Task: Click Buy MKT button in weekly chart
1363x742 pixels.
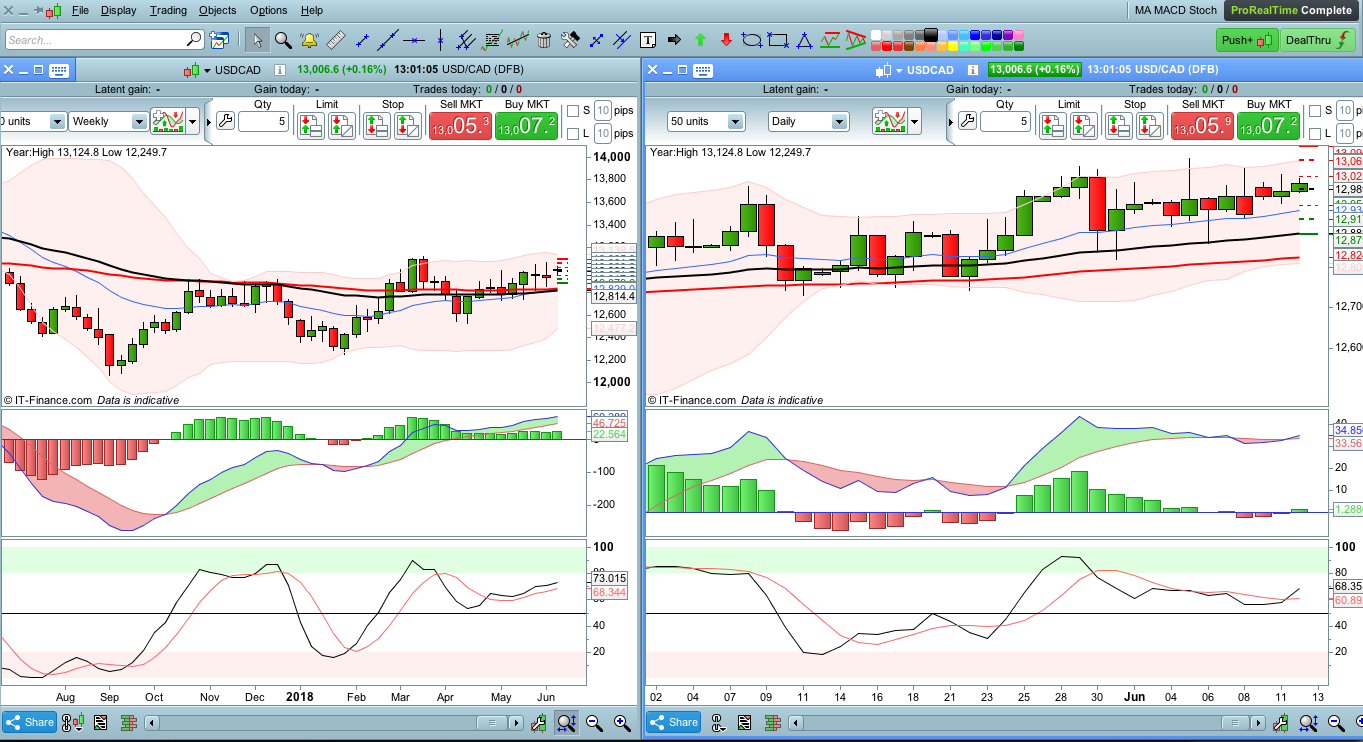Action: pos(526,125)
